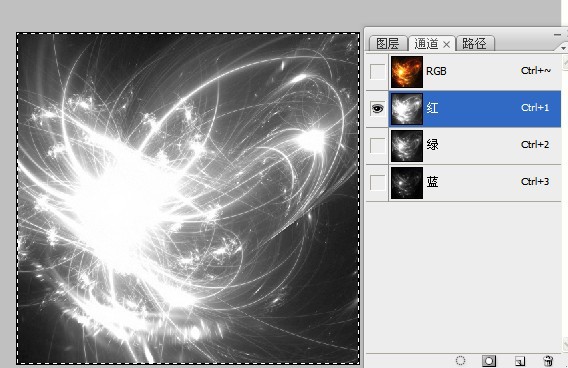Click the Ctrl+3 shortcut label

tap(535, 181)
